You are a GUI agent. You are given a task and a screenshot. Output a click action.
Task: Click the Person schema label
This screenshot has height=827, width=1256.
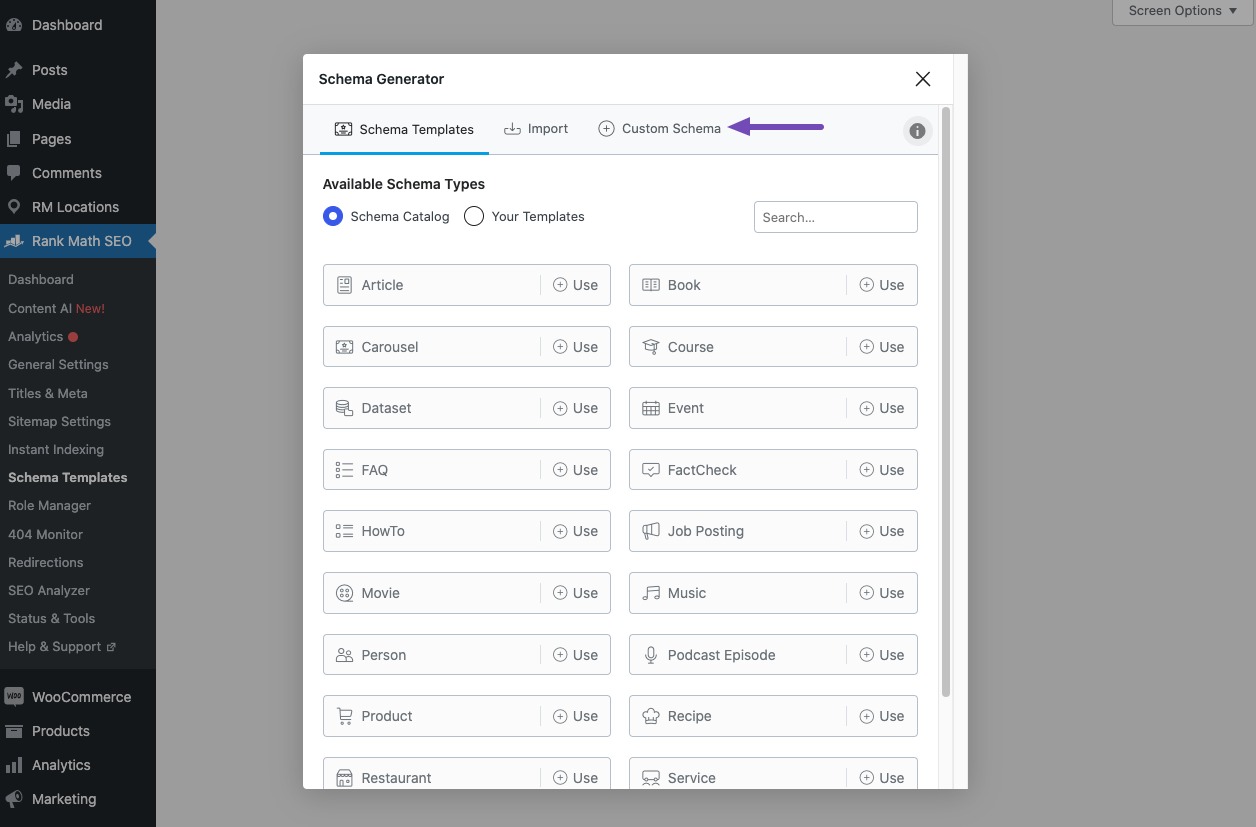click(384, 655)
